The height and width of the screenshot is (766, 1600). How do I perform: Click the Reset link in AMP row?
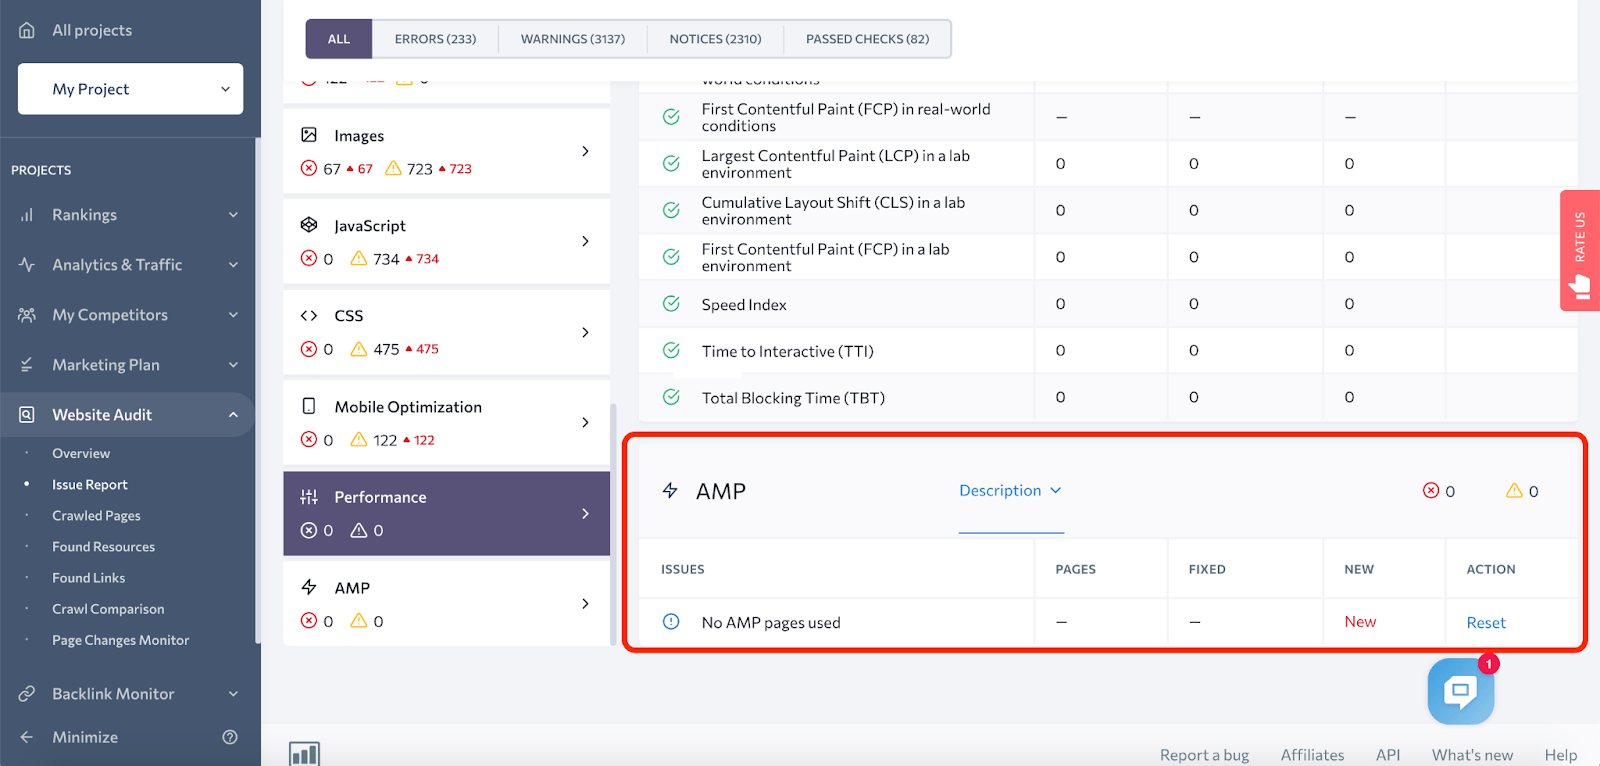click(1486, 622)
